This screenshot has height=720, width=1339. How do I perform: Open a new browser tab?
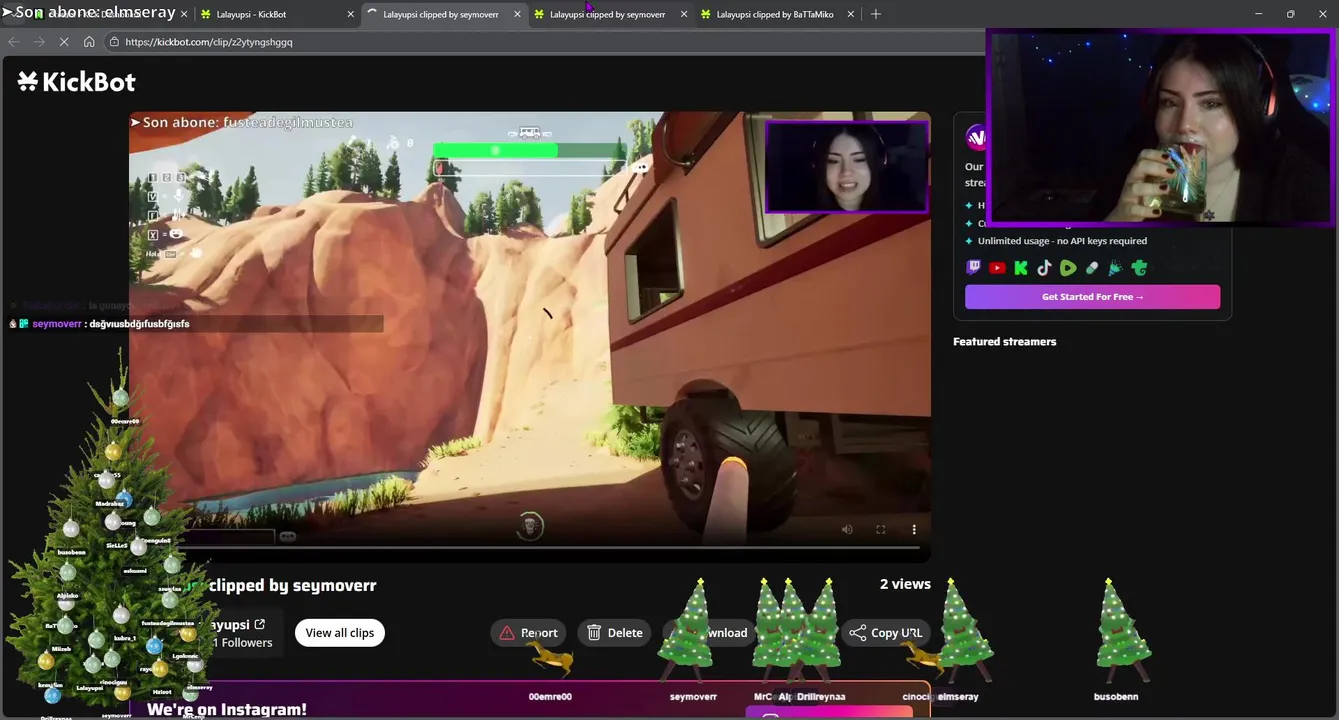[x=876, y=14]
